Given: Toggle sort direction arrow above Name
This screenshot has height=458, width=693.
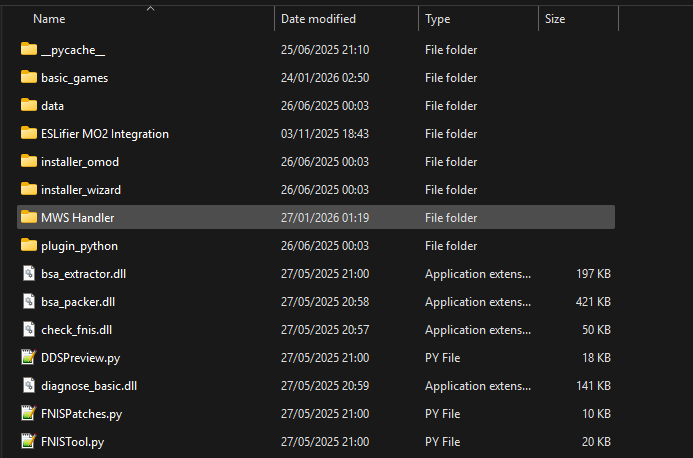Looking at the screenshot, I should pyautogui.click(x=150, y=8).
